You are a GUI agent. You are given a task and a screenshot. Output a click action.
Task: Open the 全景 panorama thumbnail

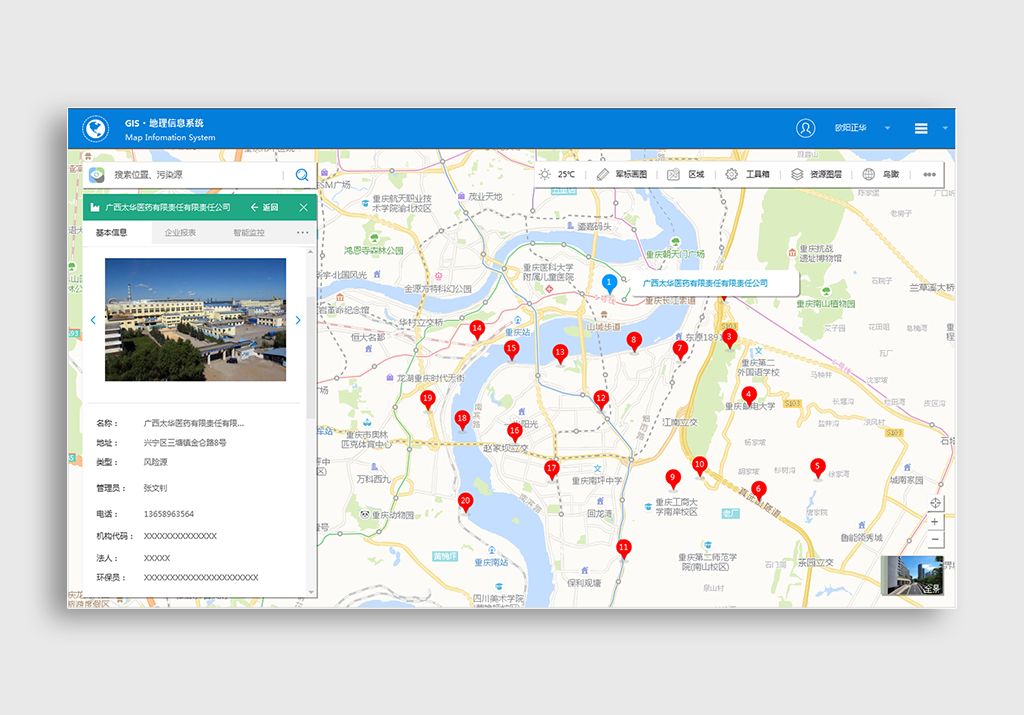(912, 575)
